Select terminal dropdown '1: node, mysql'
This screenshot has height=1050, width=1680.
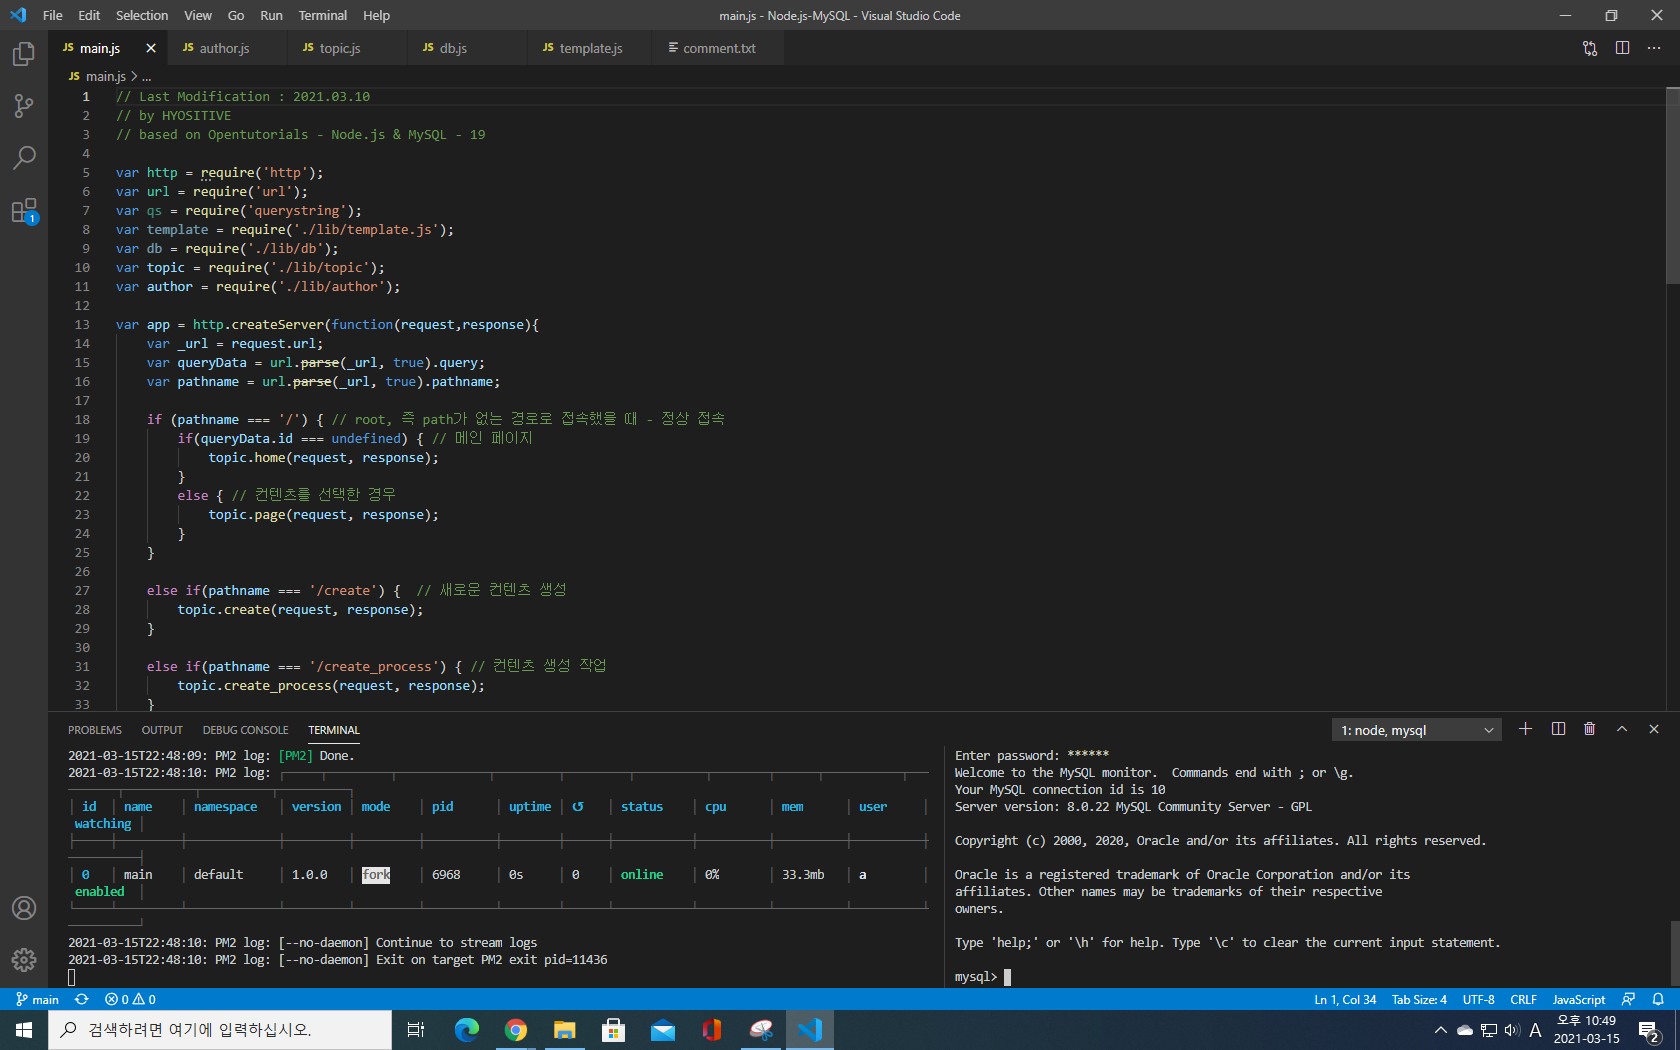[x=1416, y=730]
